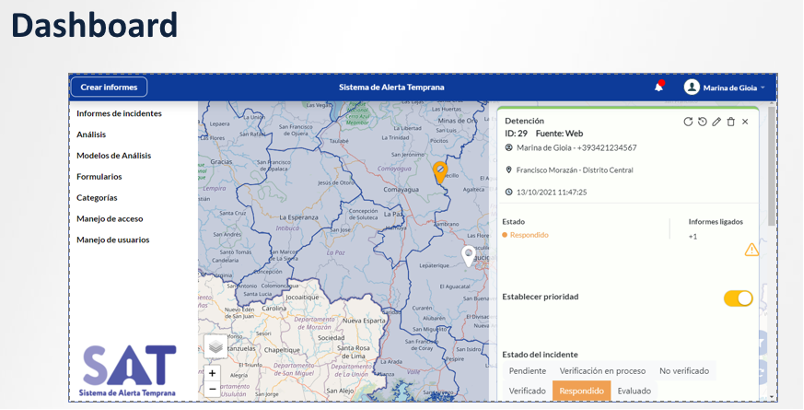The height and width of the screenshot is (410, 804).
Task: Click the location pin icon in details
Action: [x=509, y=170]
